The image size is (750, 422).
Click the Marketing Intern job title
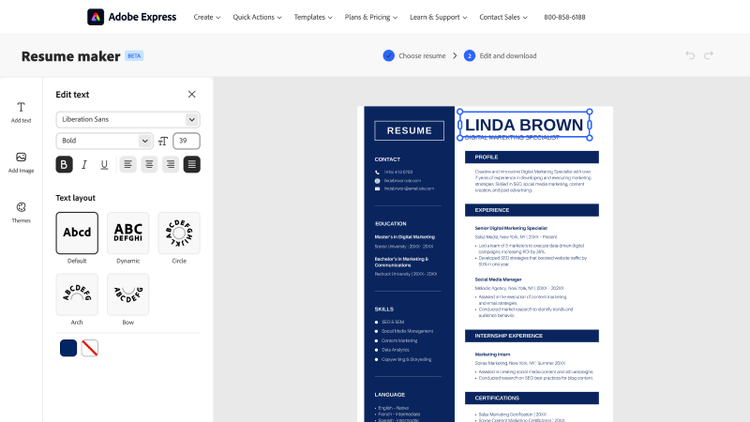click(x=492, y=355)
